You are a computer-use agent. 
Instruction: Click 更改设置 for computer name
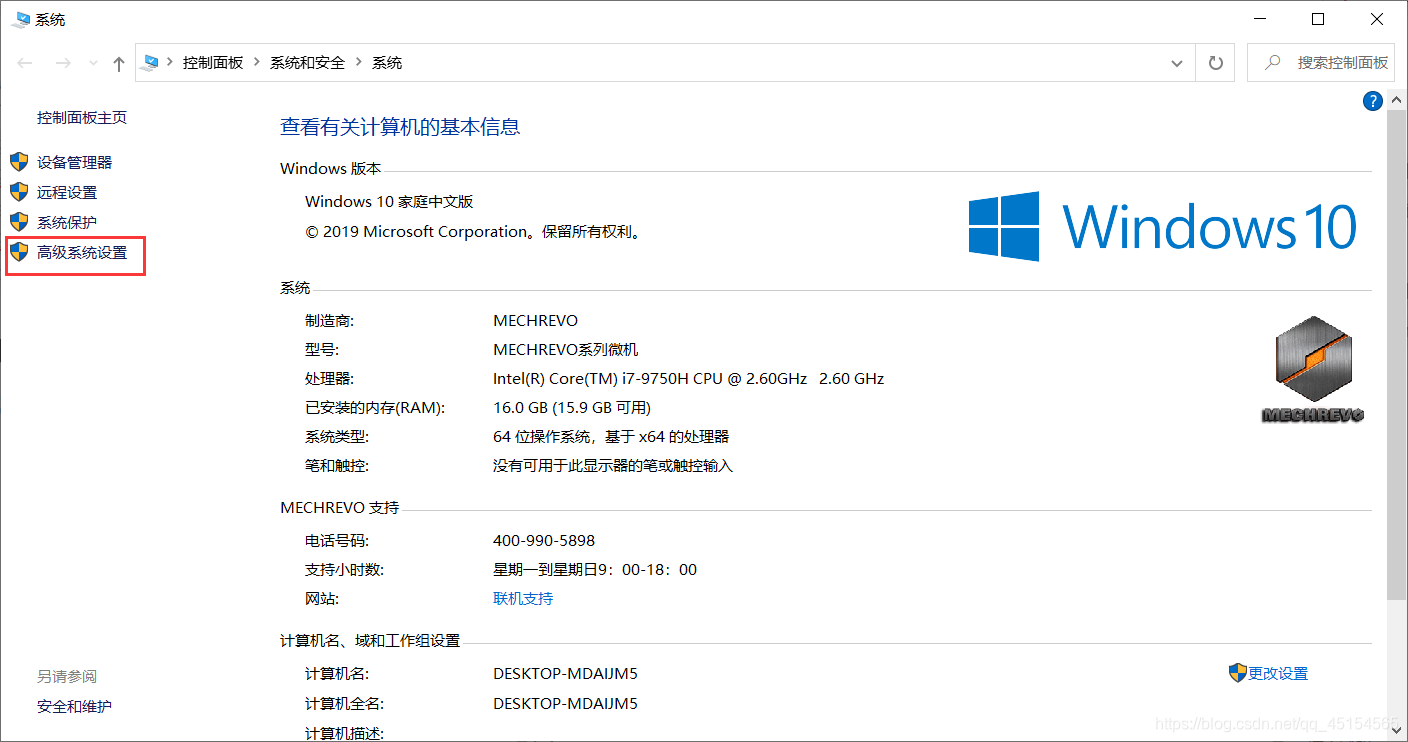[x=1278, y=673]
